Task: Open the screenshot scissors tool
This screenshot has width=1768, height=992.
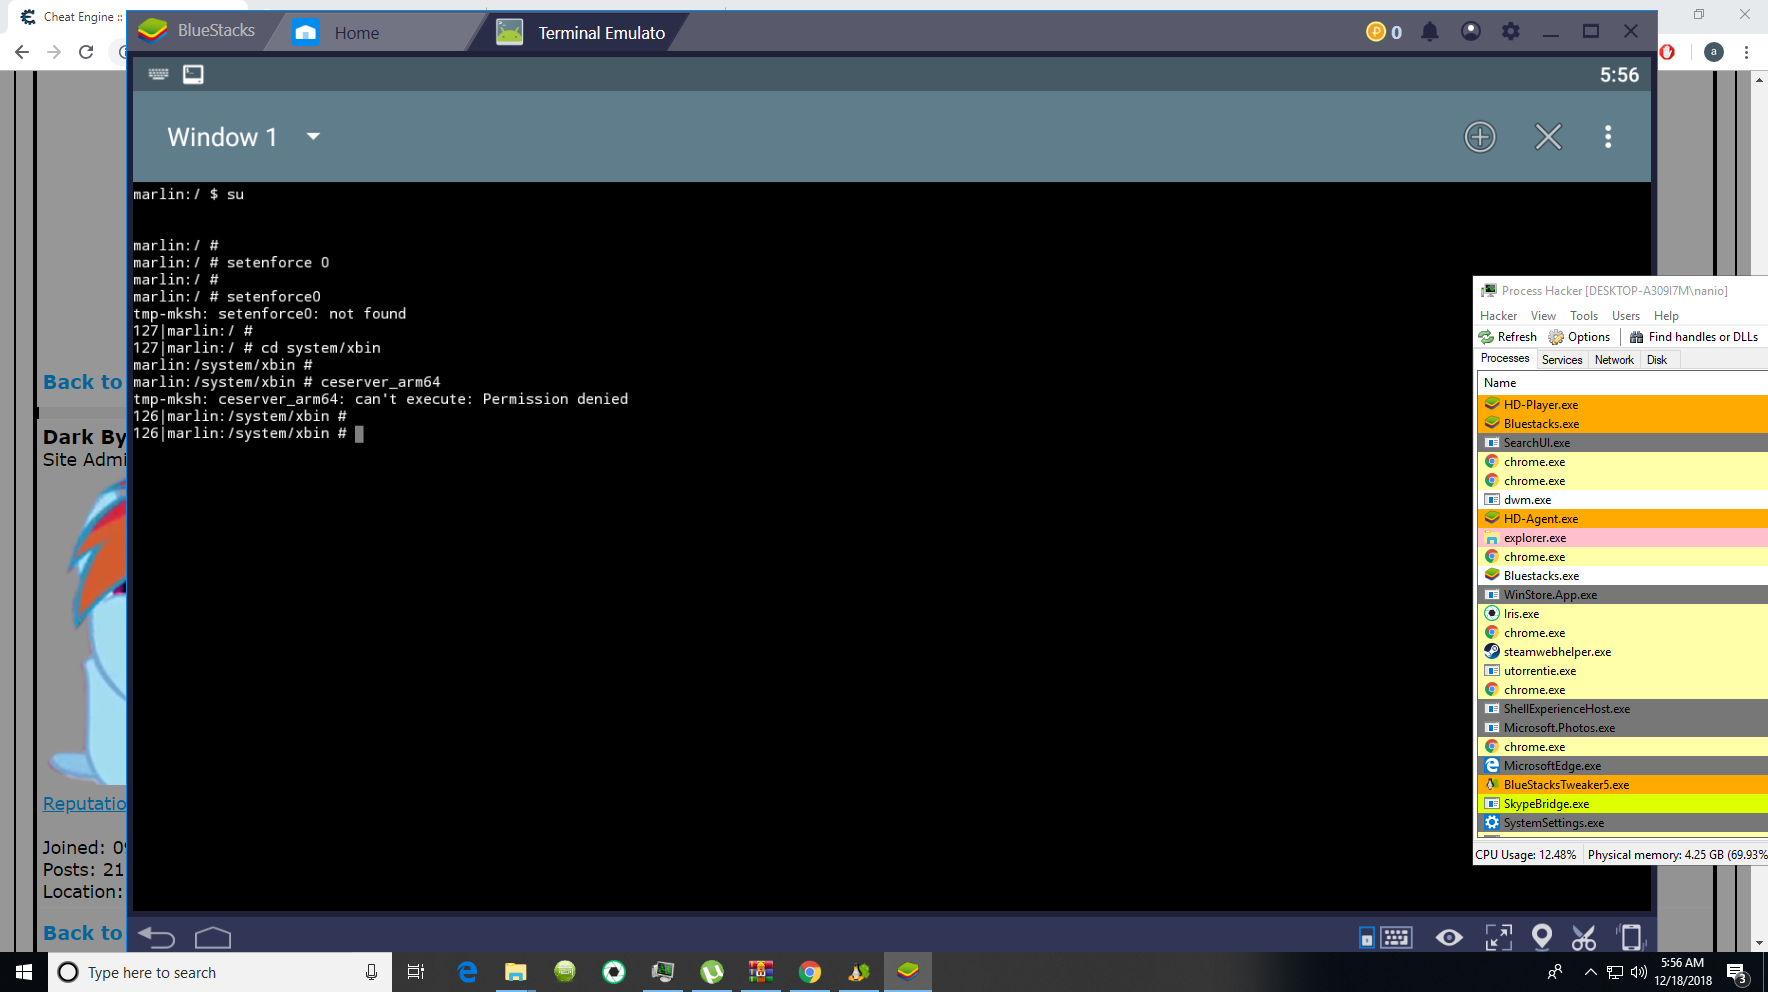Action: click(x=1584, y=937)
